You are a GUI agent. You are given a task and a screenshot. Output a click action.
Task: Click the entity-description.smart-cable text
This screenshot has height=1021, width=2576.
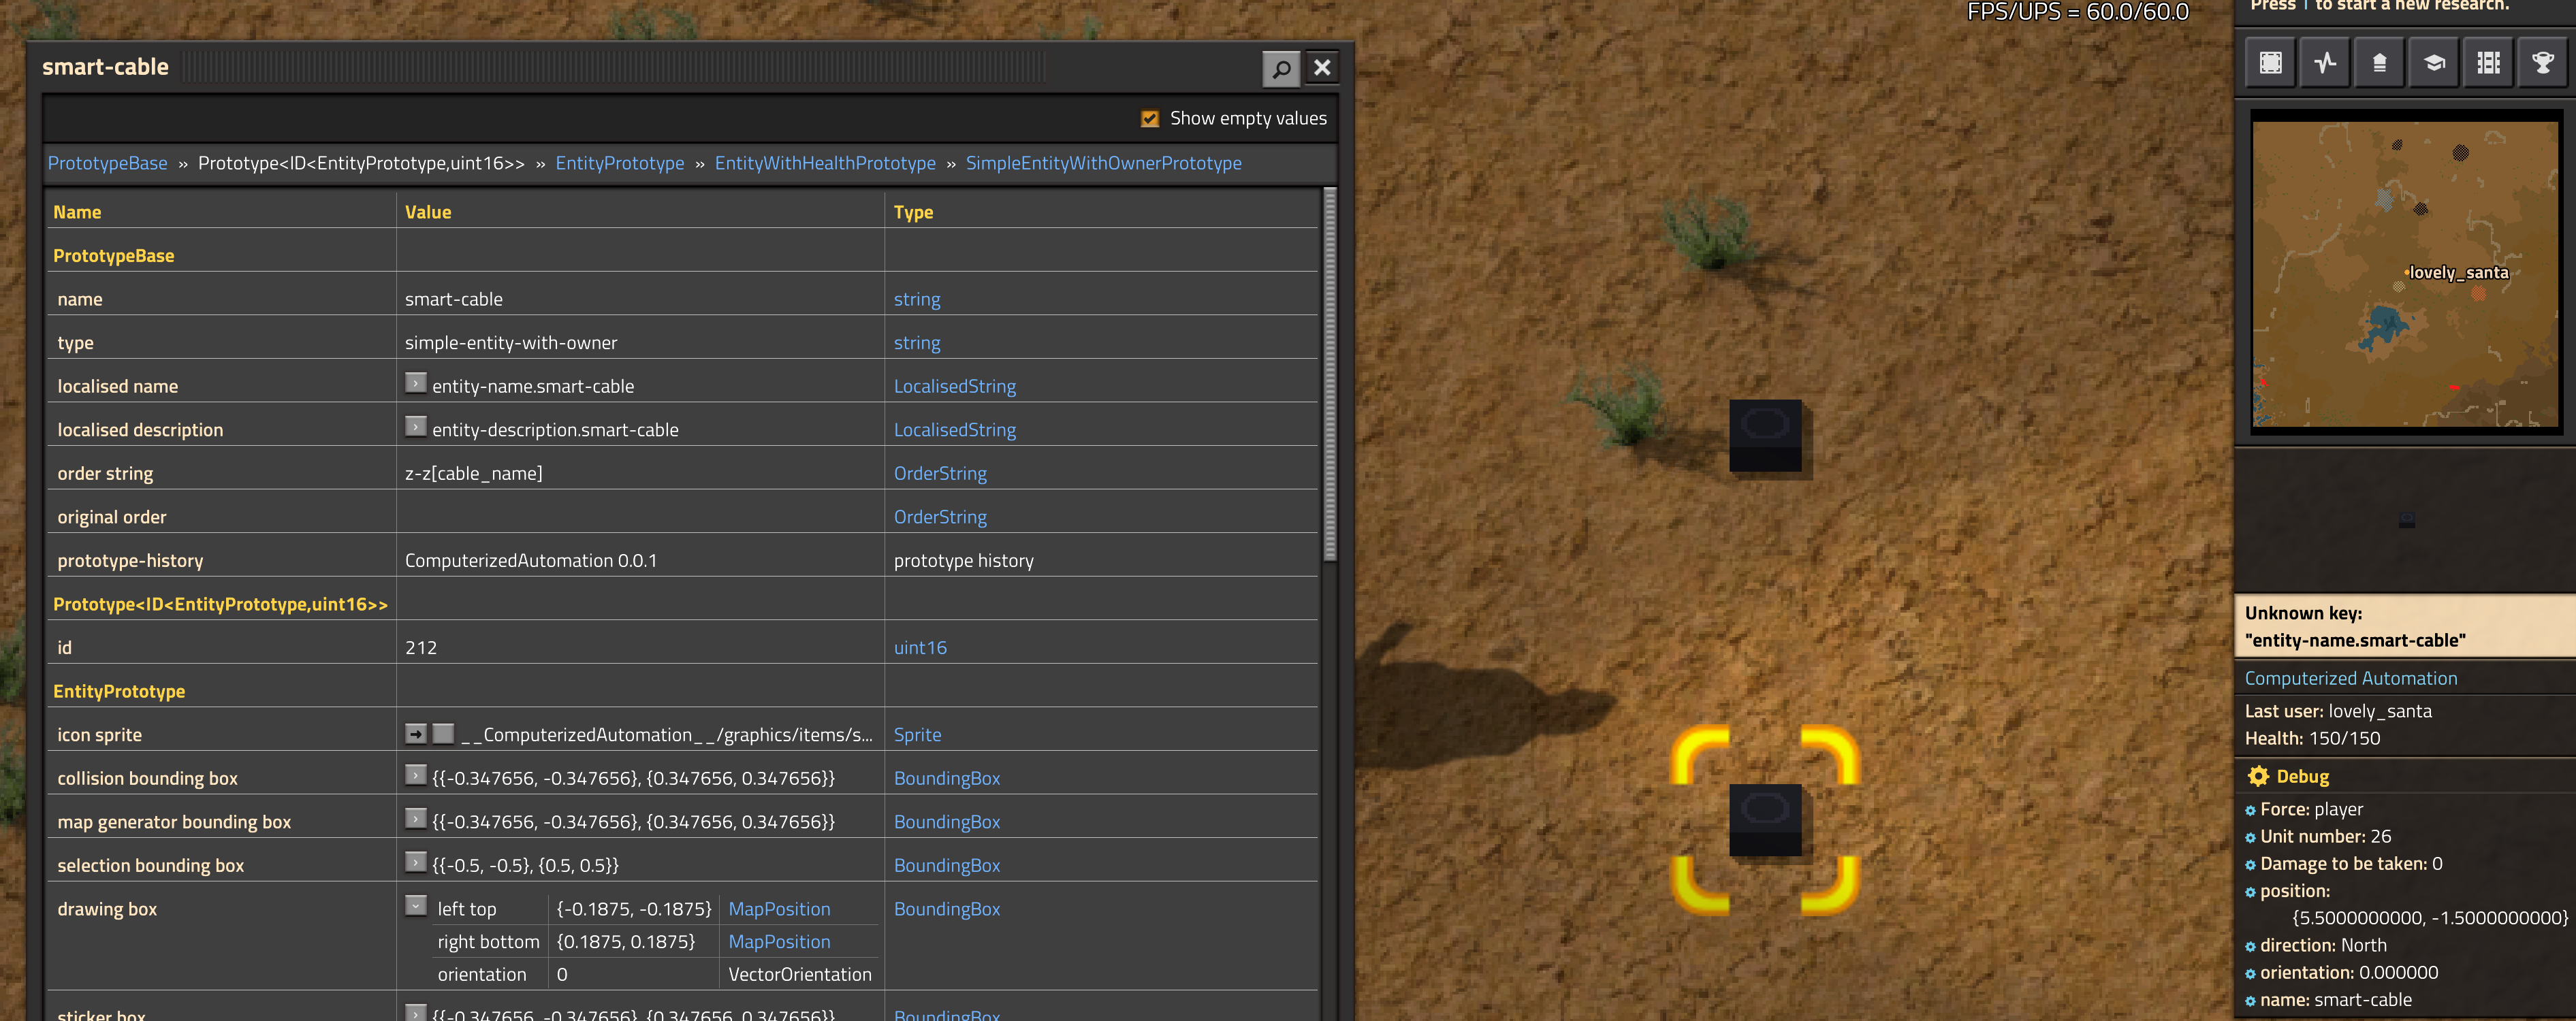[x=555, y=430]
